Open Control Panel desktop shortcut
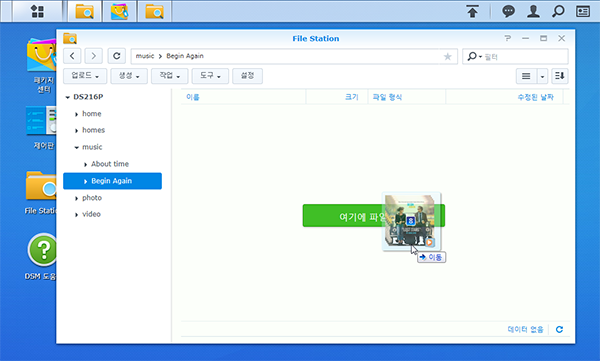This screenshot has height=361, width=600. tap(41, 128)
